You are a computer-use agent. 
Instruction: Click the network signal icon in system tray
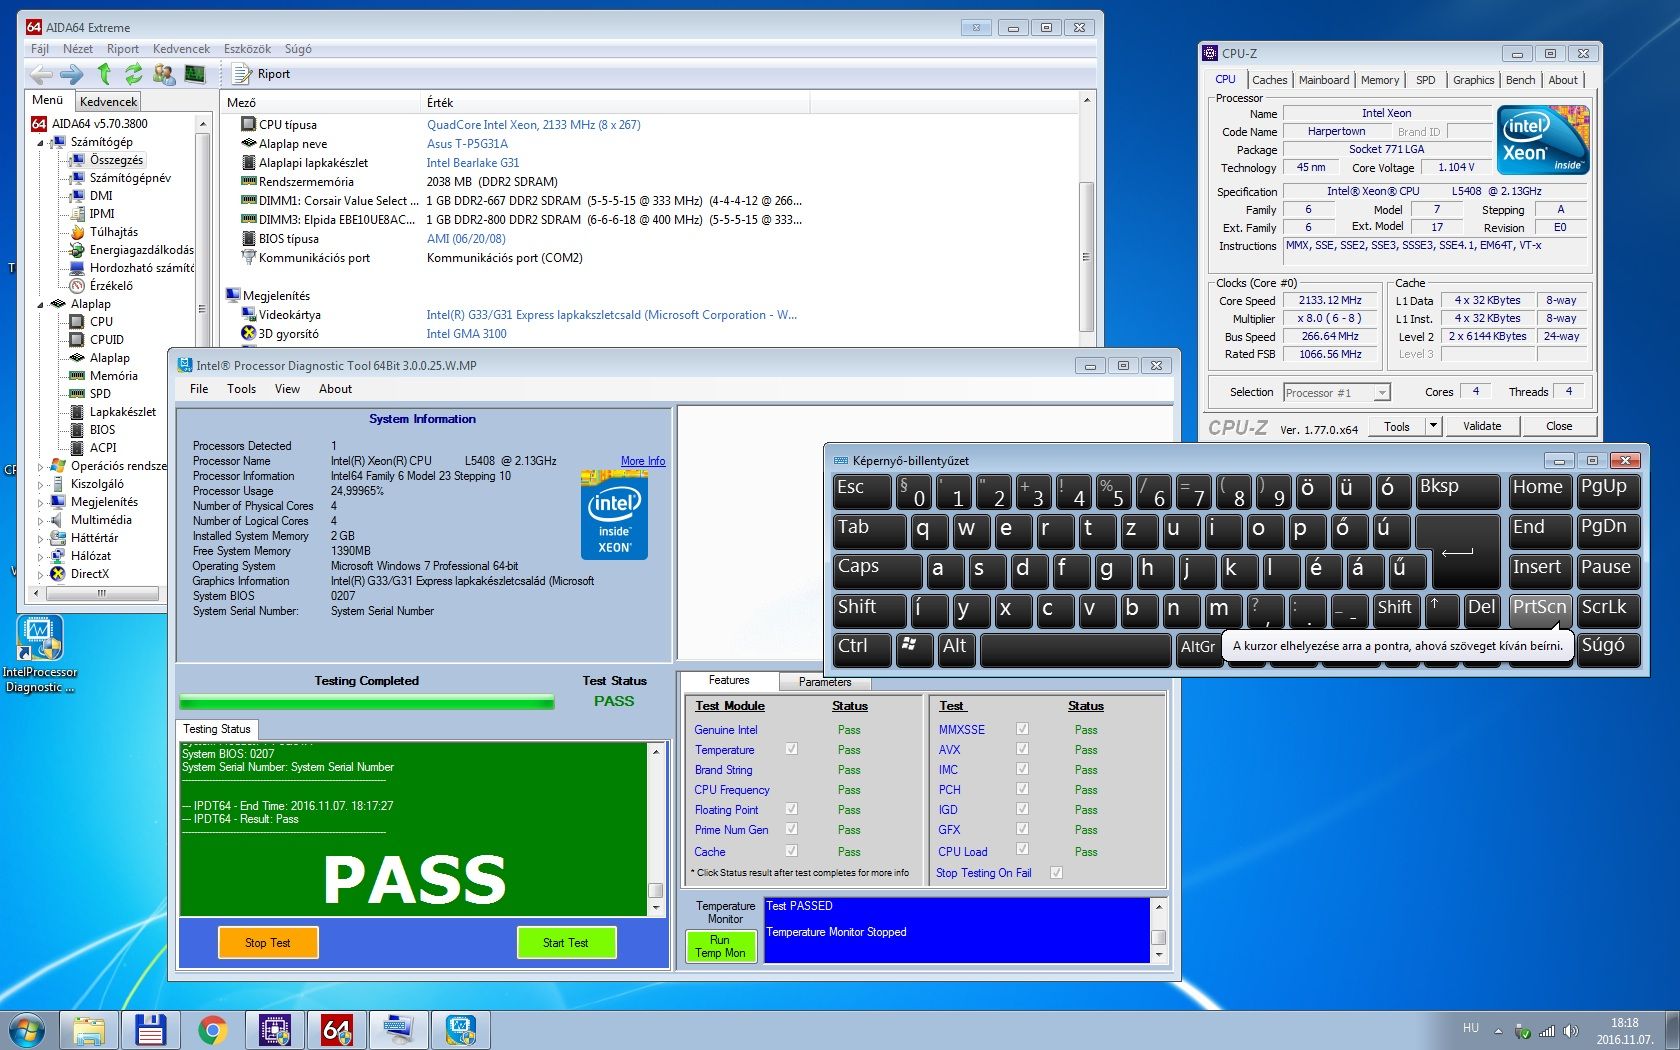click(x=1547, y=1031)
